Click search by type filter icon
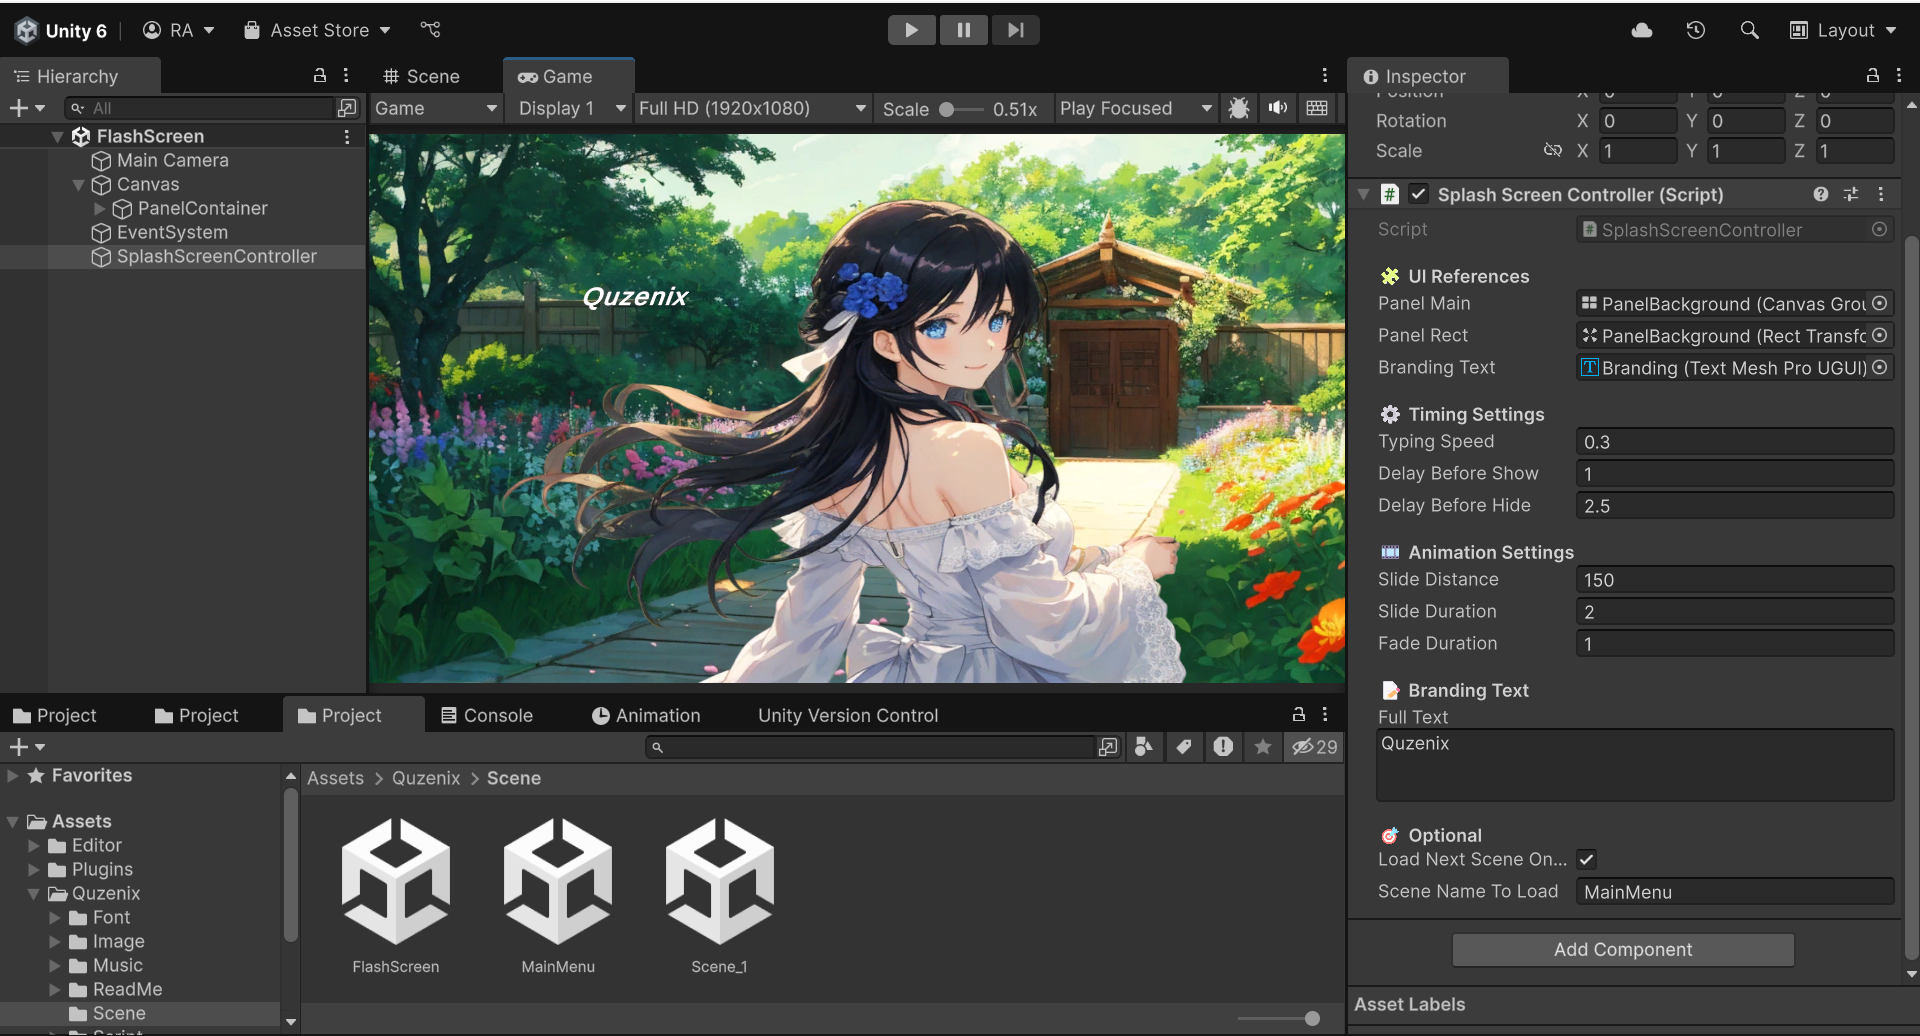This screenshot has width=1920, height=1036. (x=1144, y=747)
